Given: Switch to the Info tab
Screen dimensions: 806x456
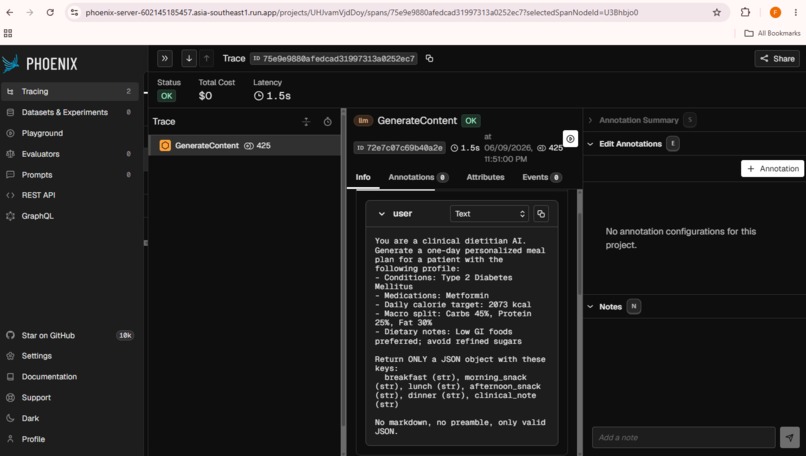Looking at the screenshot, I should [363, 177].
